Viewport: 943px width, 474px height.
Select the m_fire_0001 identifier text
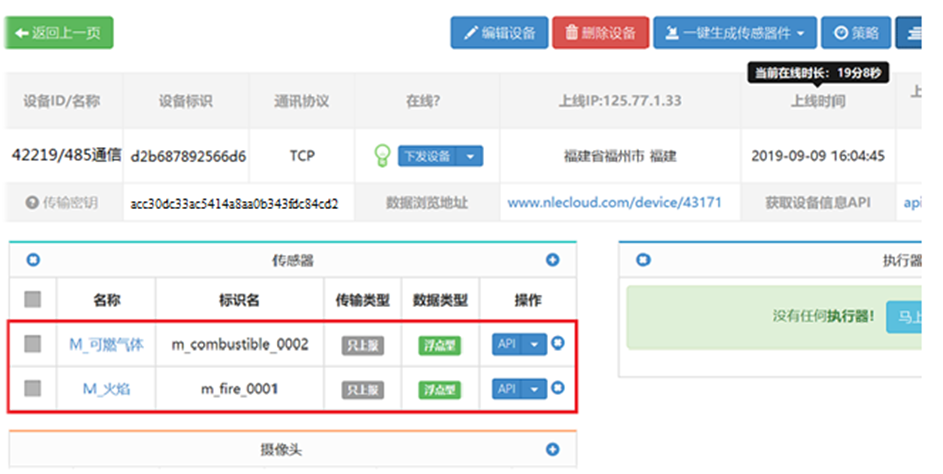(x=239, y=389)
